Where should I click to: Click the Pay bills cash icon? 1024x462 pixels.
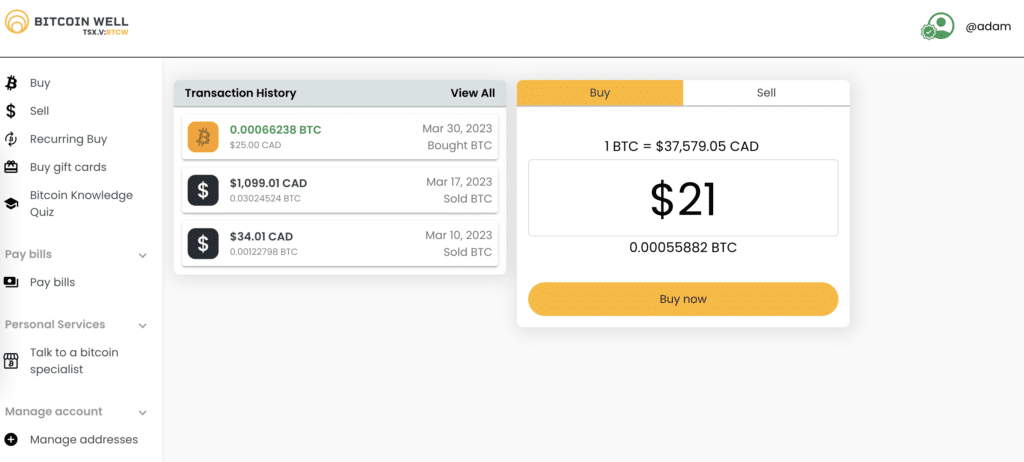11,282
